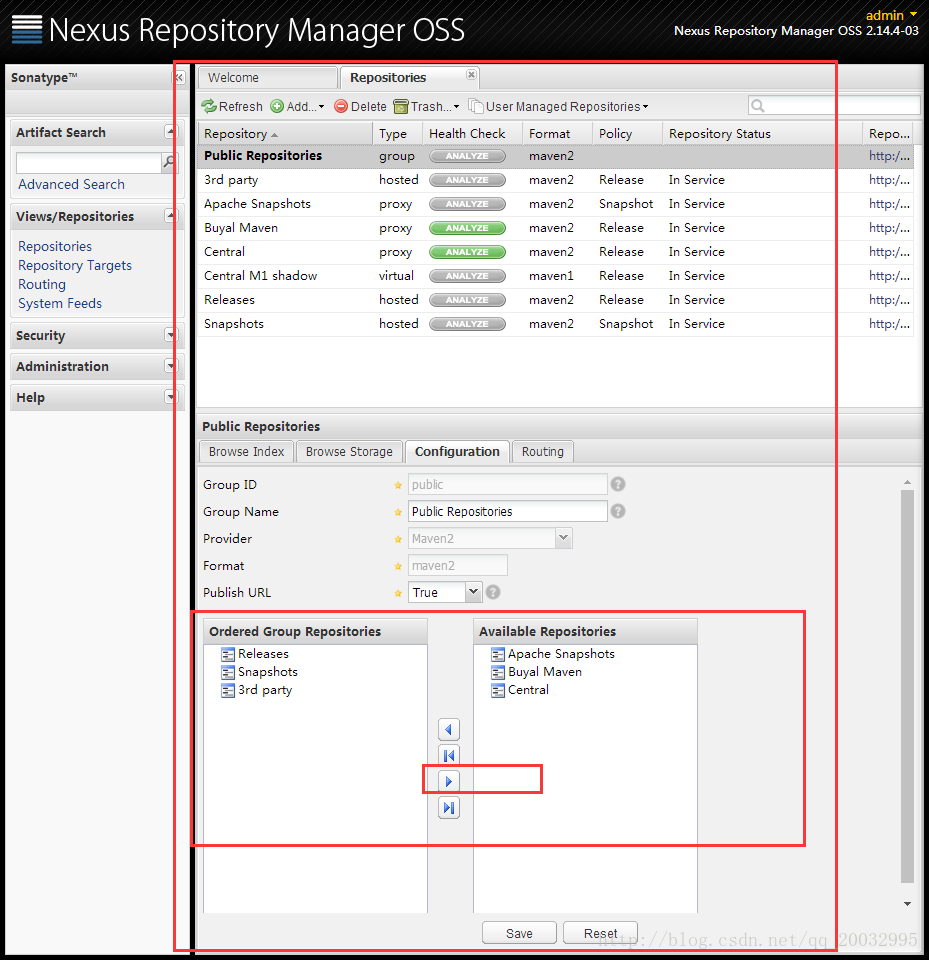This screenshot has height=960, width=929.
Task: Collapse the Views/Repositories panel
Action: tap(171, 216)
